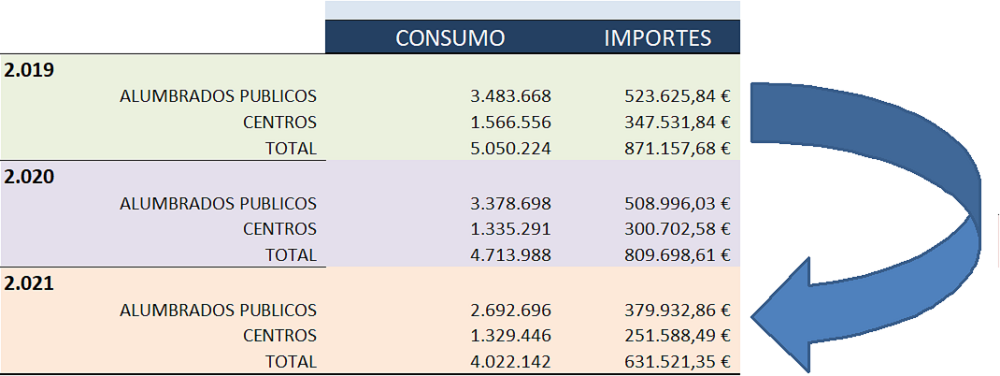Select the 2021 TOTAL consumption 4.022.142
The height and width of the screenshot is (376, 1000).
coord(510,362)
